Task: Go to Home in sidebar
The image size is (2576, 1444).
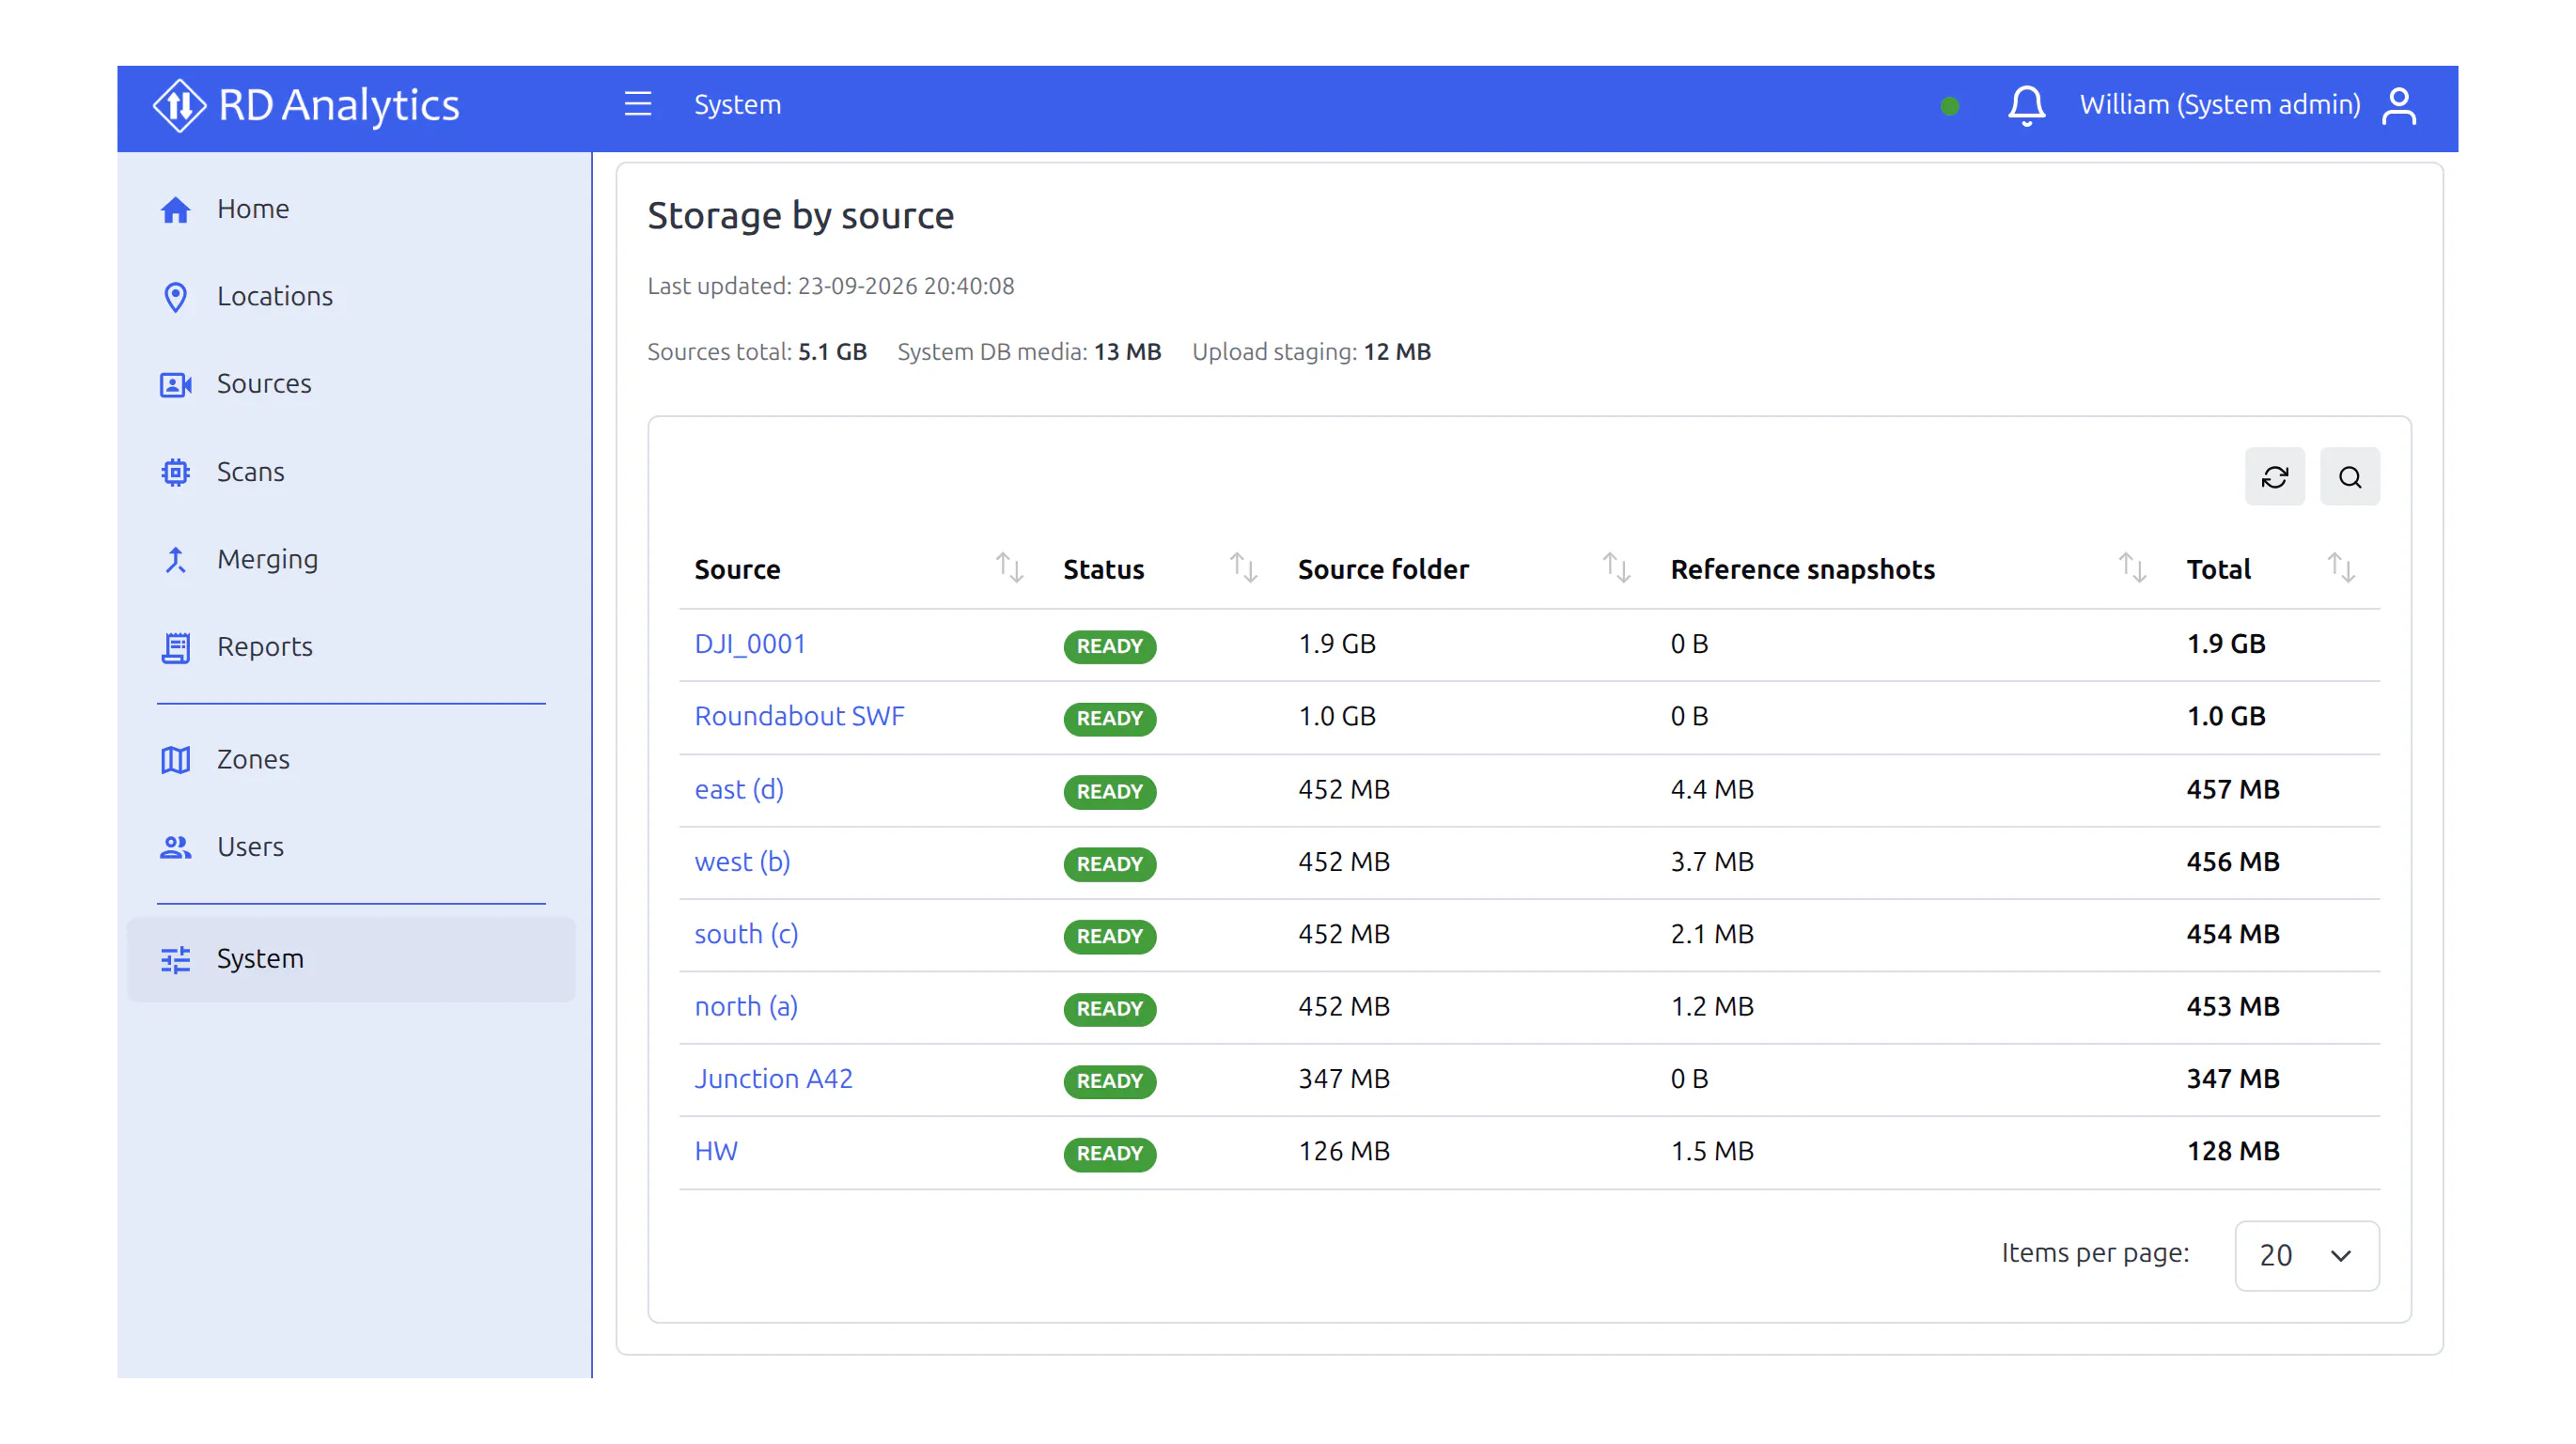Action: point(351,209)
